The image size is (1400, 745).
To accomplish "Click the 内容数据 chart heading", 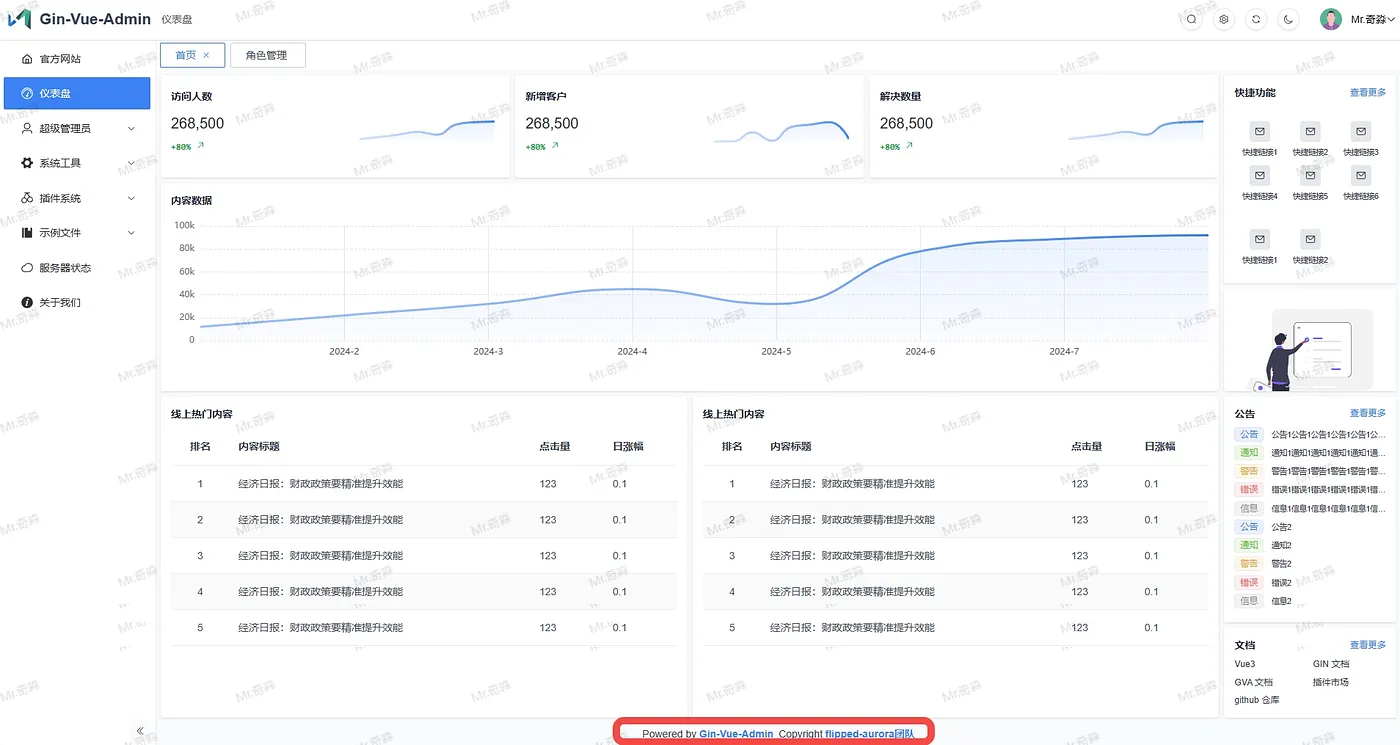I will coord(191,201).
